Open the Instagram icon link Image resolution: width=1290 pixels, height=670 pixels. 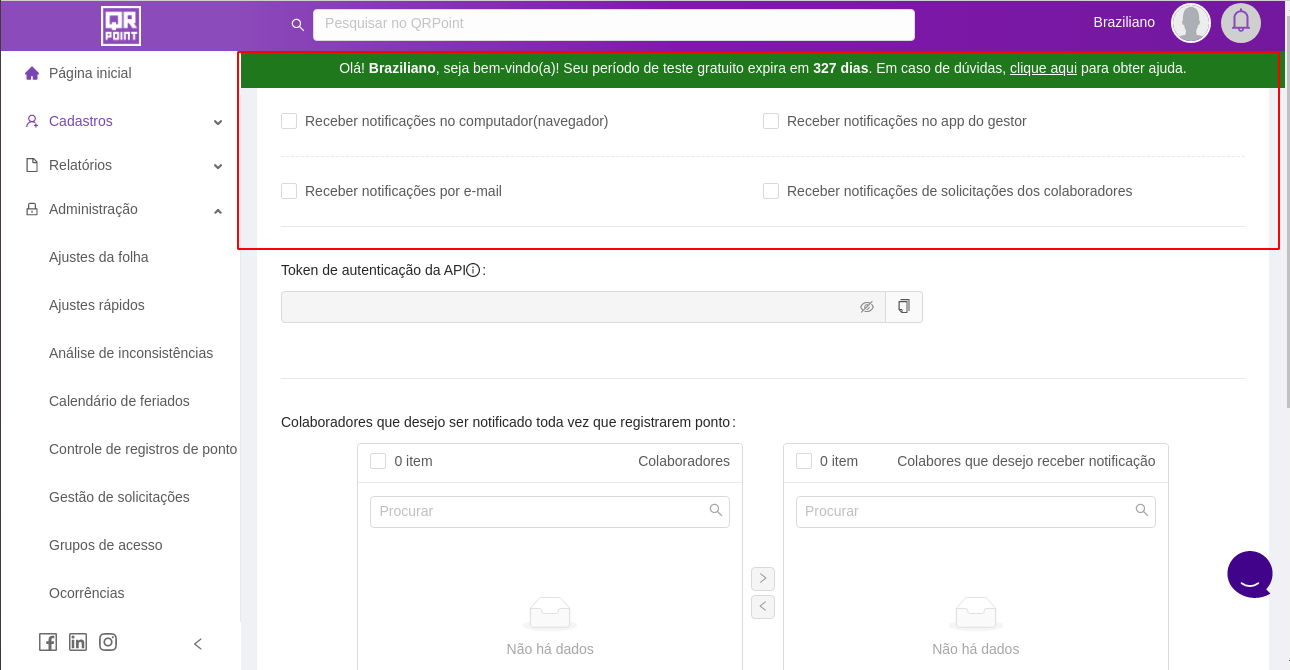point(108,642)
